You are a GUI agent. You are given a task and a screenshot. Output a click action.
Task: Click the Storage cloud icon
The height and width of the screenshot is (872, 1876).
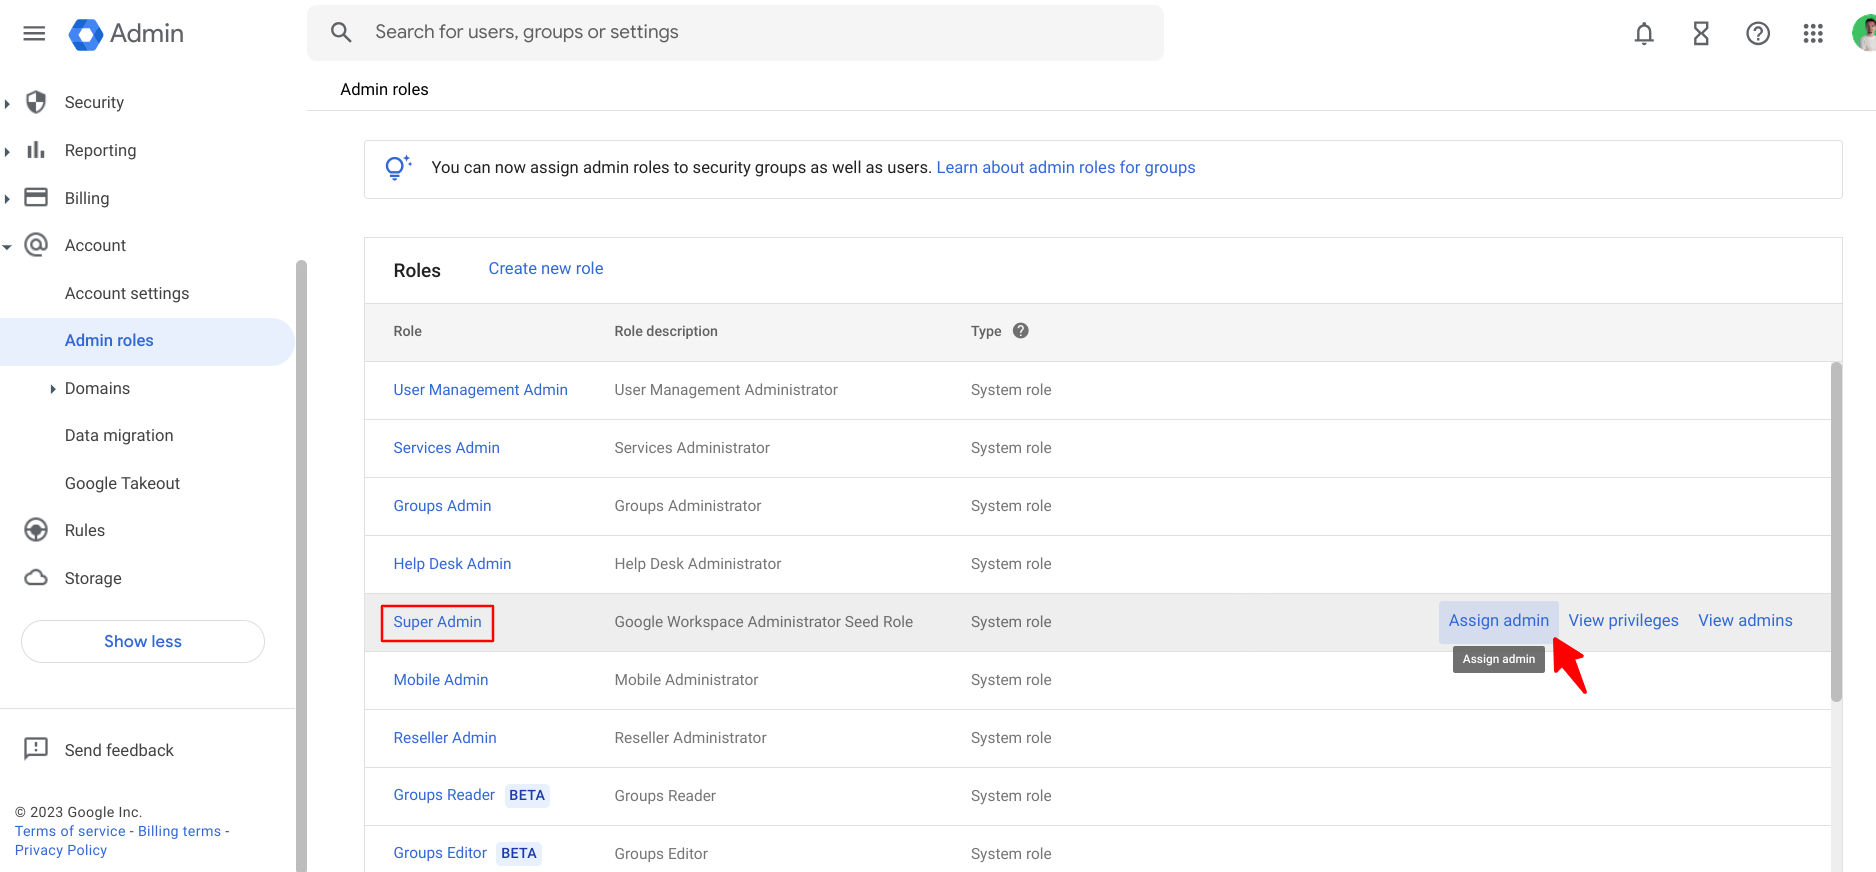(x=36, y=578)
